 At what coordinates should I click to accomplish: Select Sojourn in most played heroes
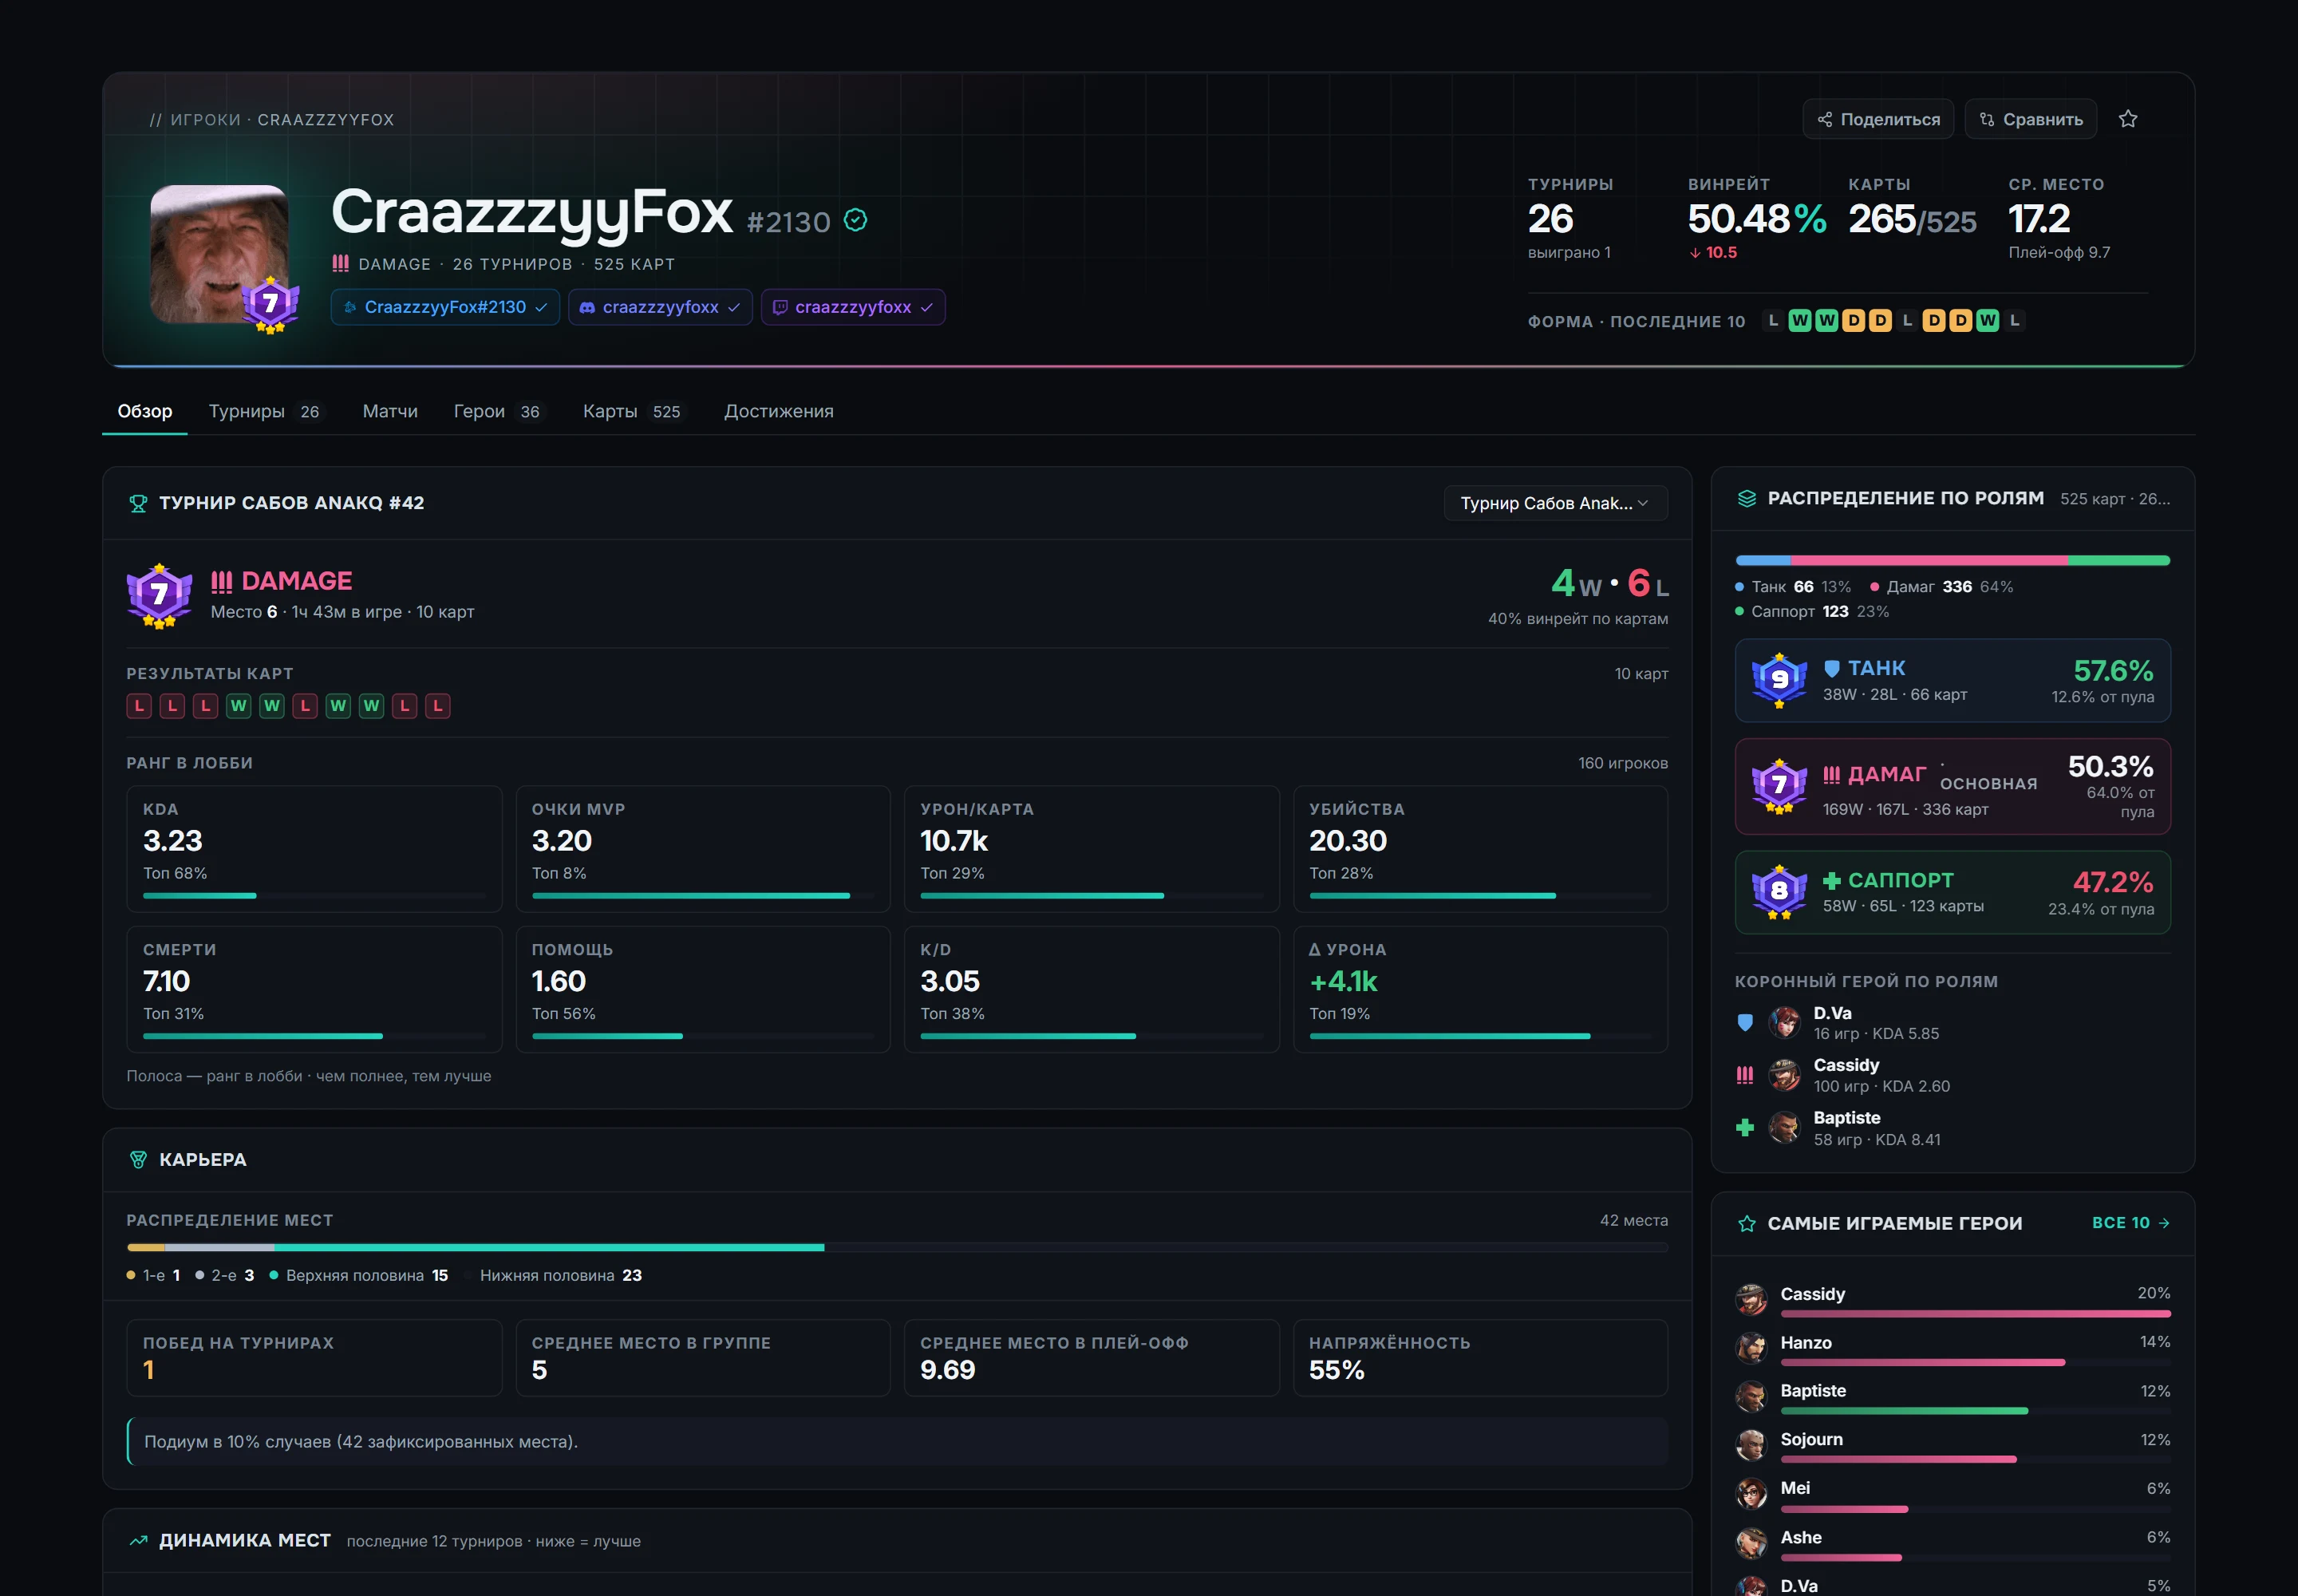[x=1952, y=1446]
